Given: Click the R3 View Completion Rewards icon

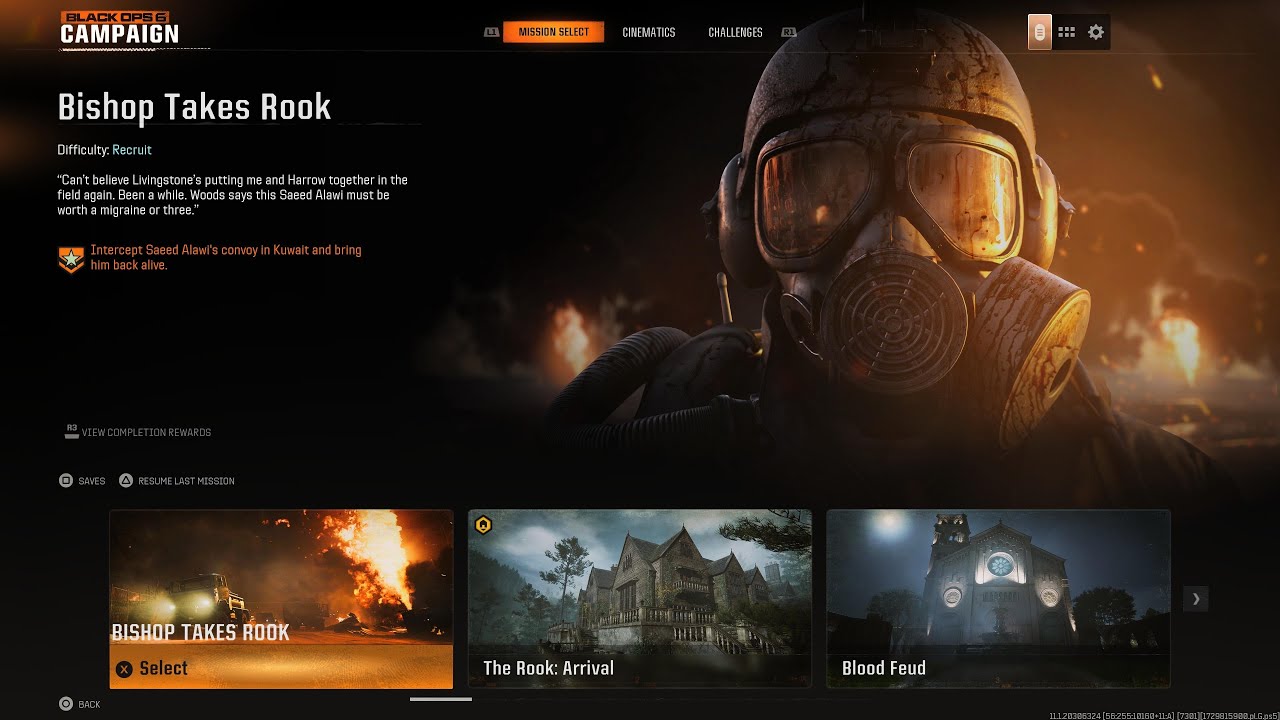Looking at the screenshot, I should point(72,431).
